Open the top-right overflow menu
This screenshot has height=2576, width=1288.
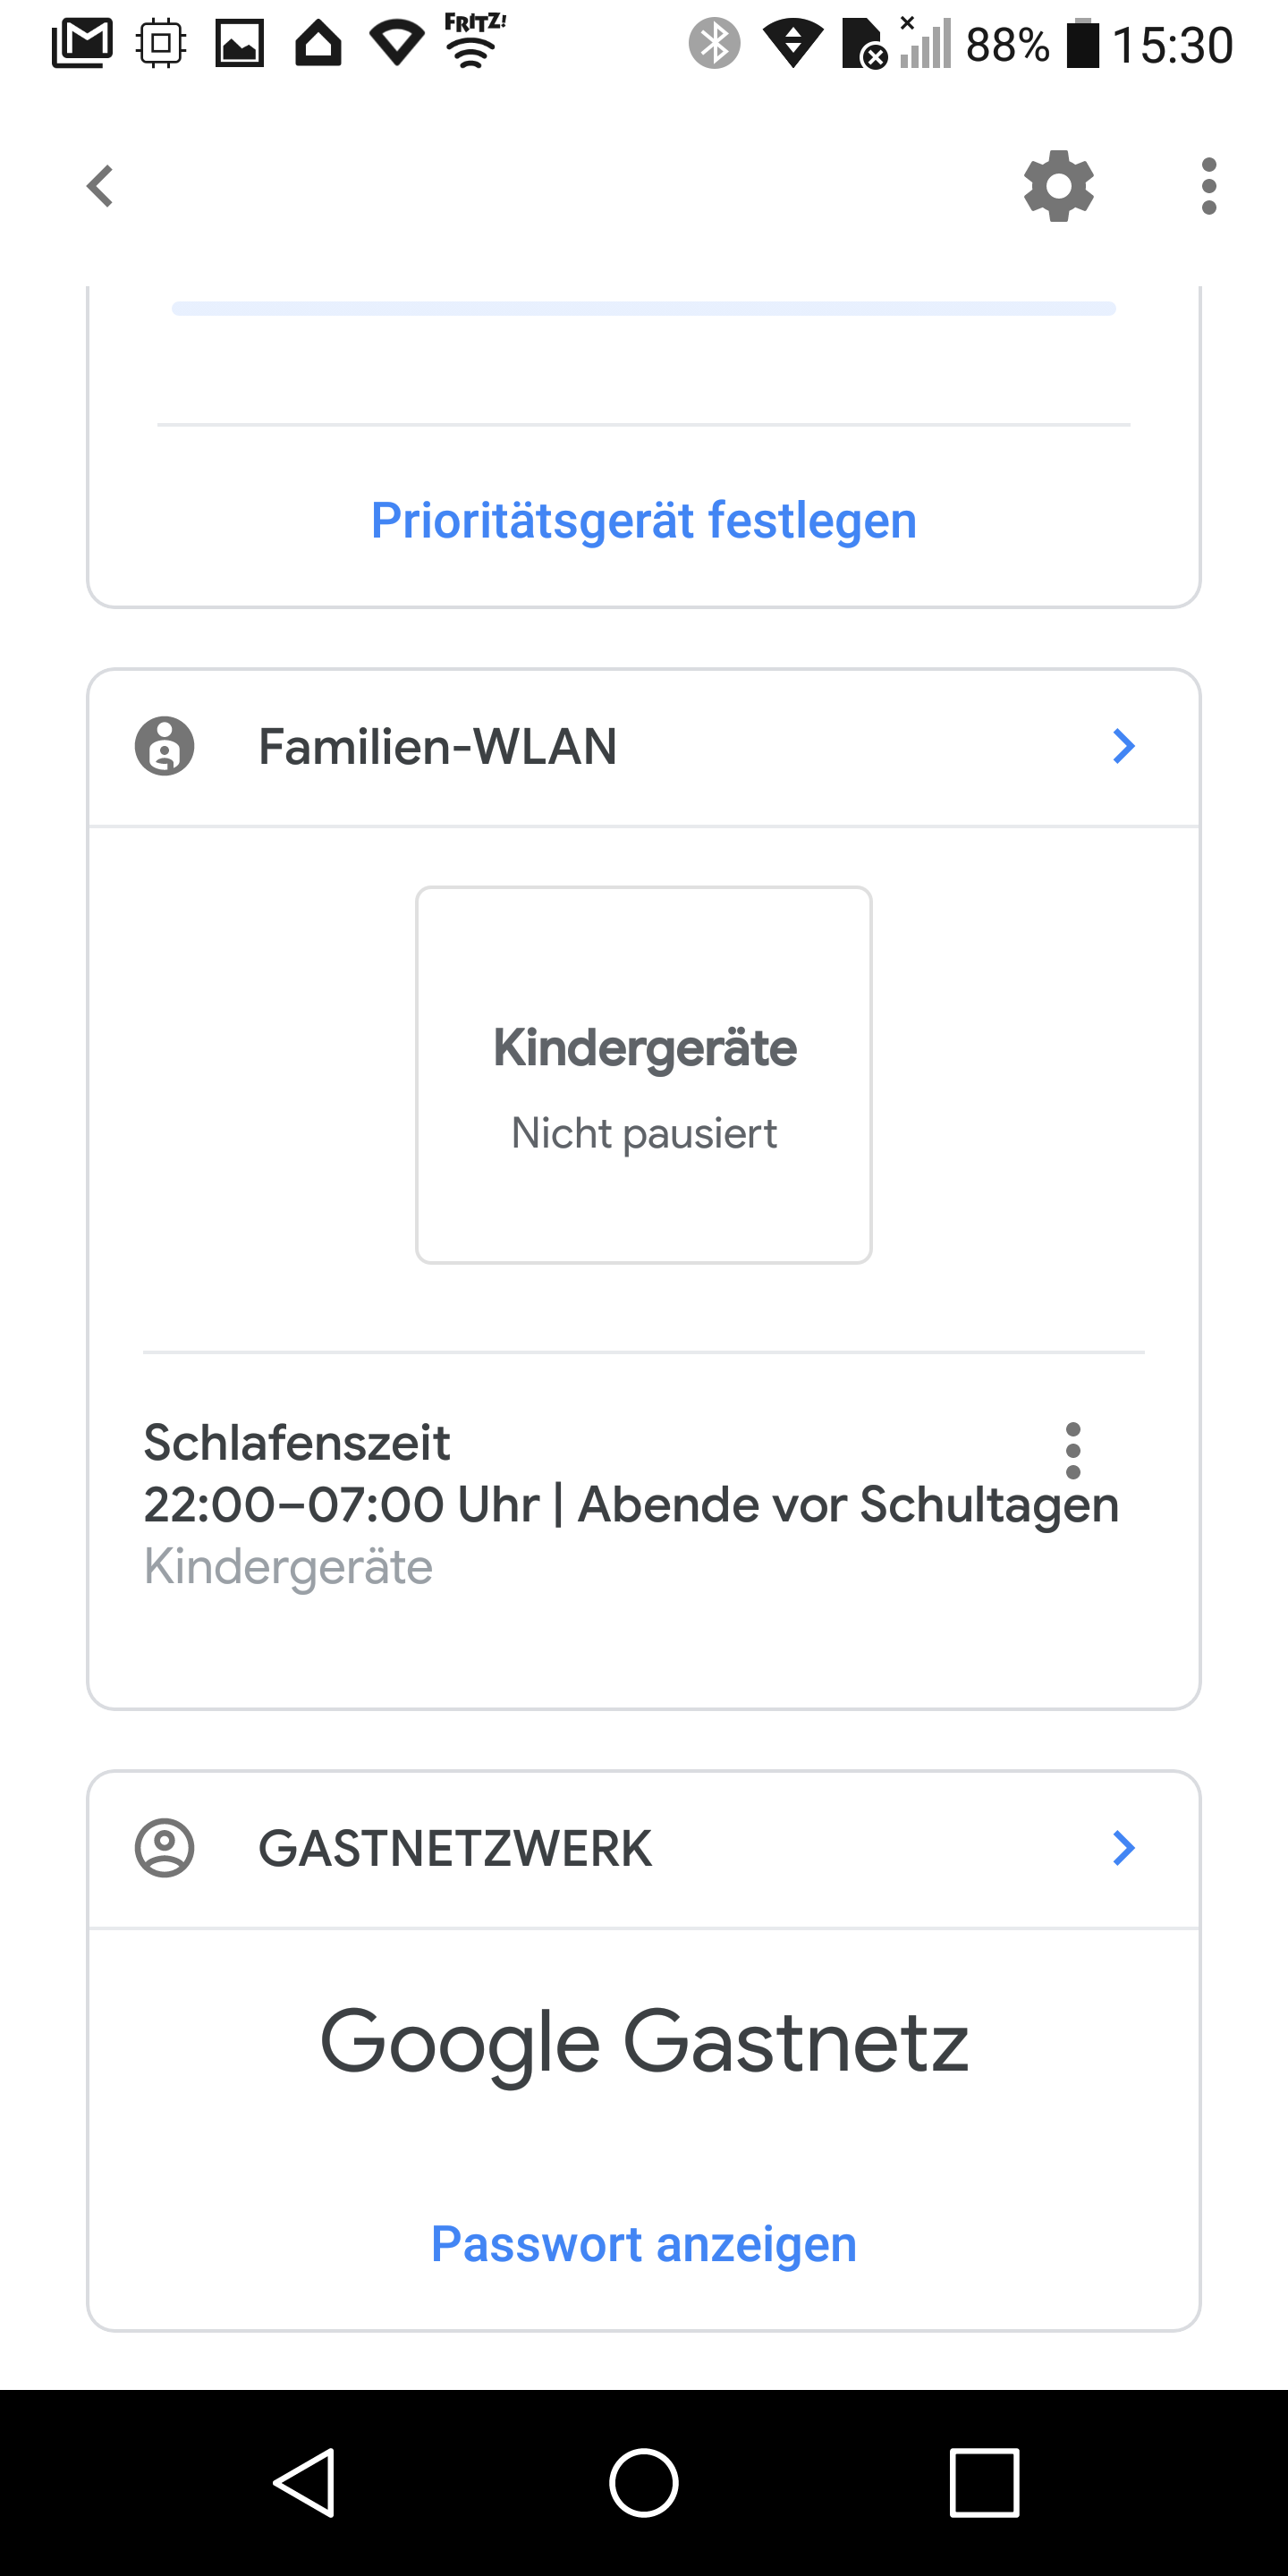click(1209, 186)
